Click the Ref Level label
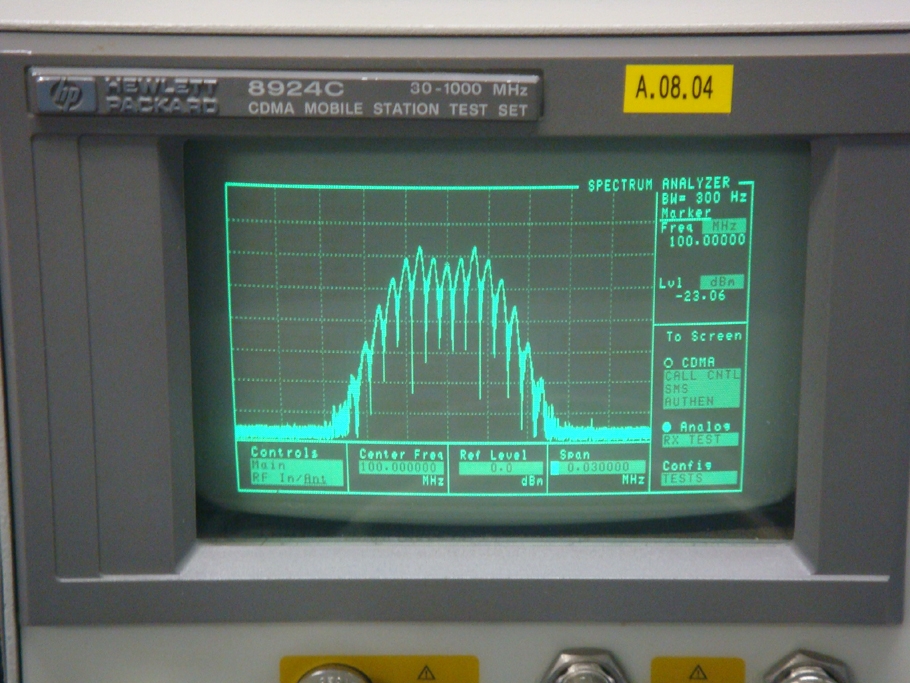Image resolution: width=910 pixels, height=683 pixels. (x=493, y=456)
